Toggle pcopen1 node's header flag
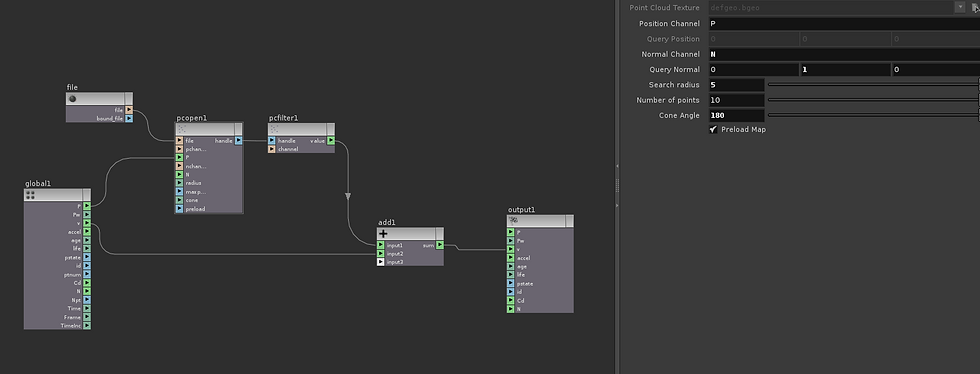Screen dimensions: 980x374 coord(238,129)
